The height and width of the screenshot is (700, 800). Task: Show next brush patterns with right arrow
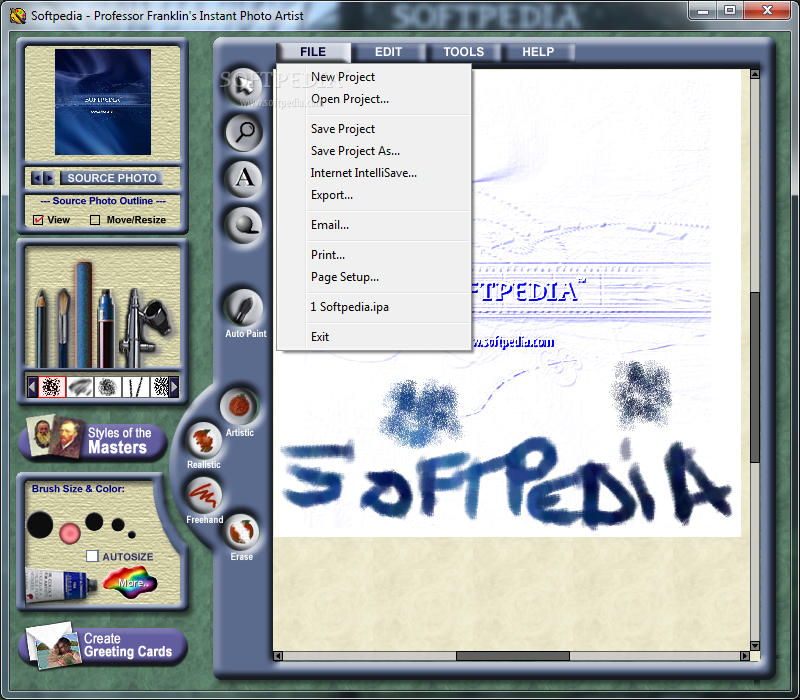[174, 387]
